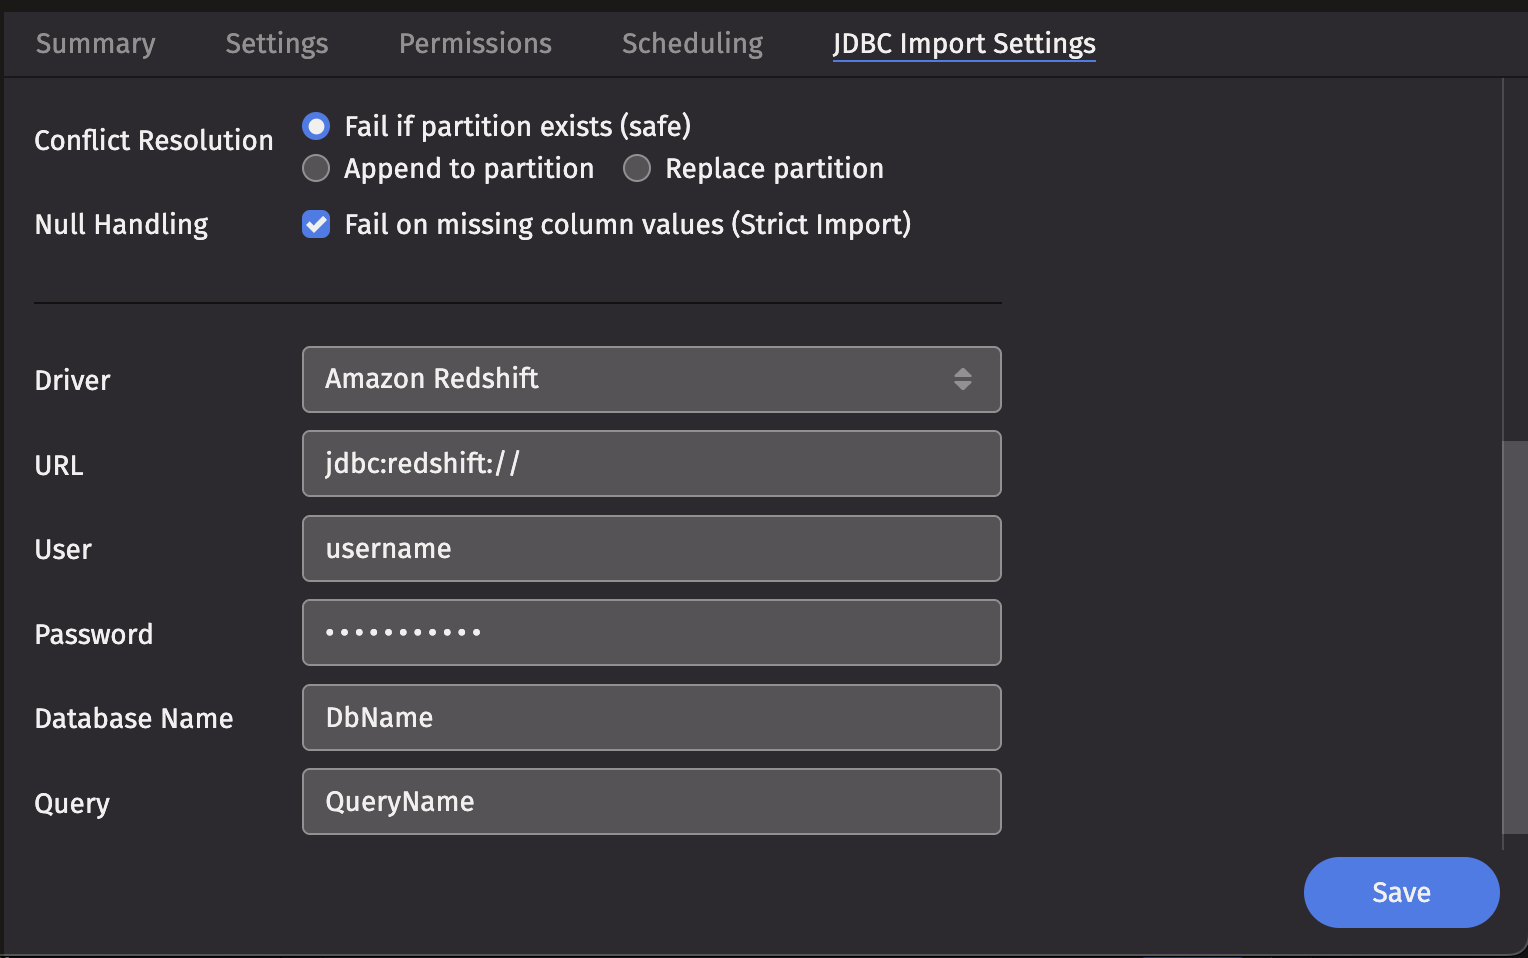Click the Database Name label

tap(134, 718)
